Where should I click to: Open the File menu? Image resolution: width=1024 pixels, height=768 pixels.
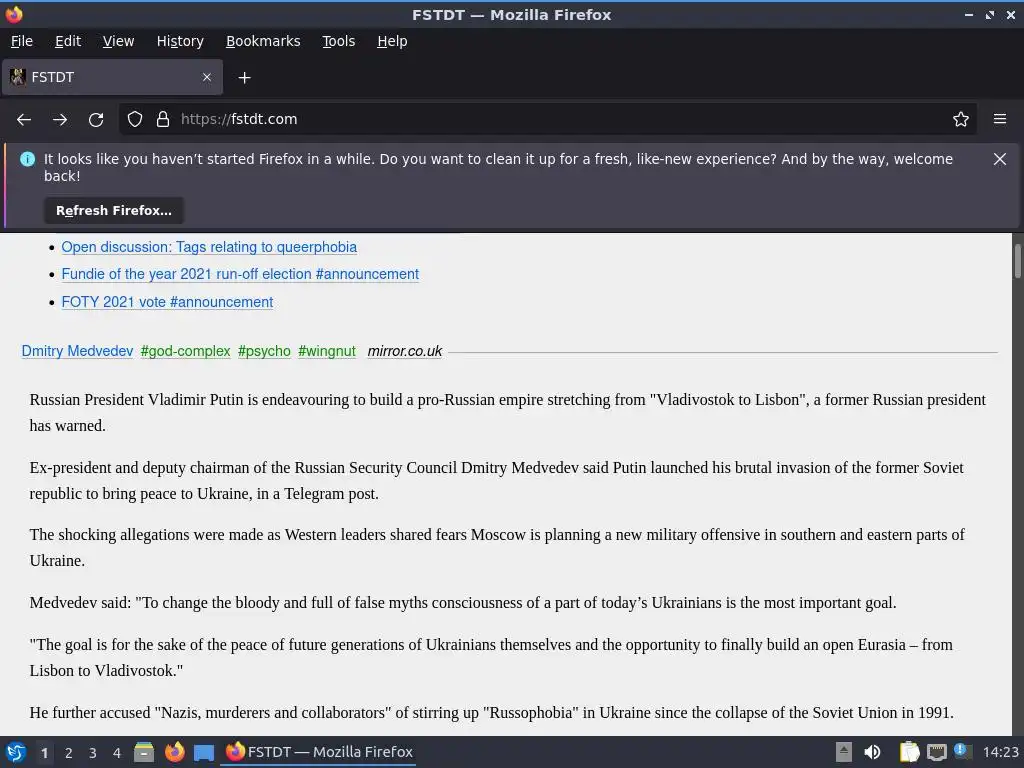pos(22,41)
